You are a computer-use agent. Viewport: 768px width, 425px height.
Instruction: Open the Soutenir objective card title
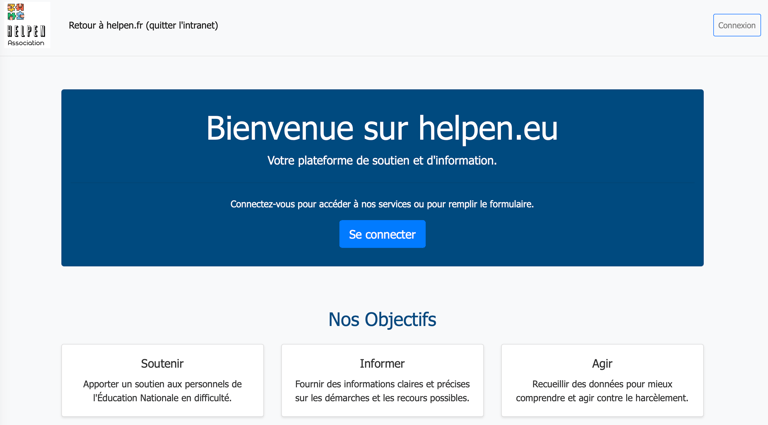(162, 363)
